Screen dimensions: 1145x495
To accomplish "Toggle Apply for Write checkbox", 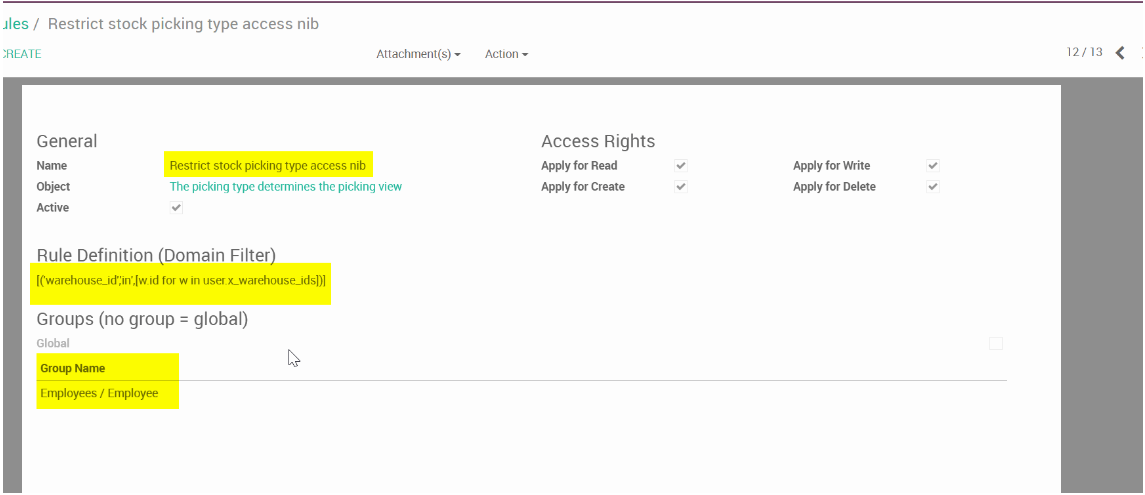I will coord(933,165).
